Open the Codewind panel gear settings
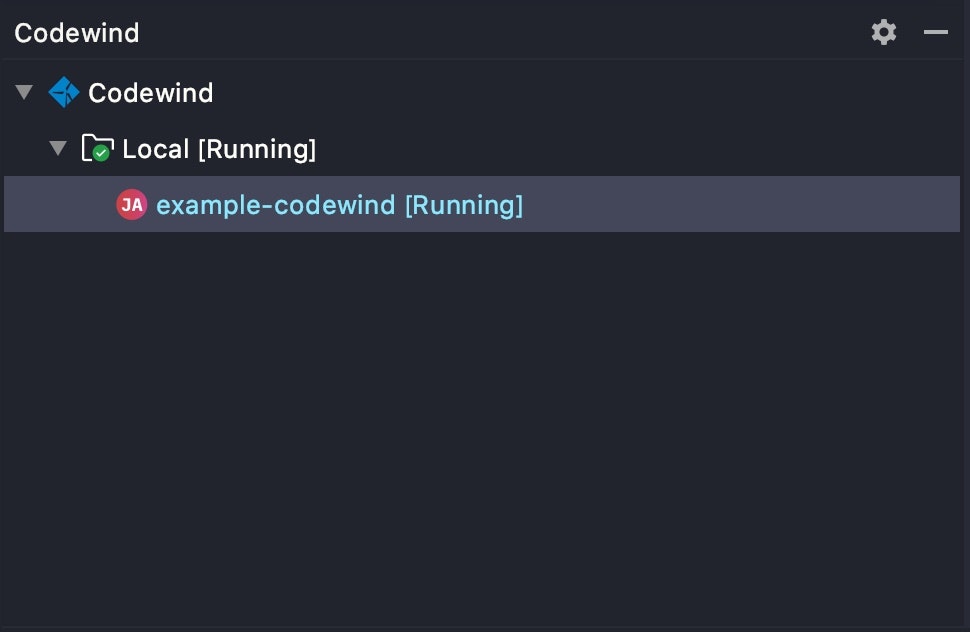This screenshot has height=632, width=970. coord(884,32)
